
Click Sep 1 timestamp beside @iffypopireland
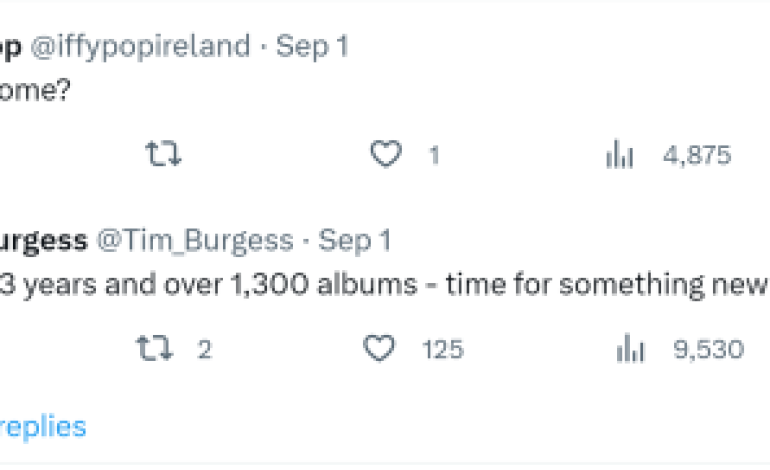point(312,47)
